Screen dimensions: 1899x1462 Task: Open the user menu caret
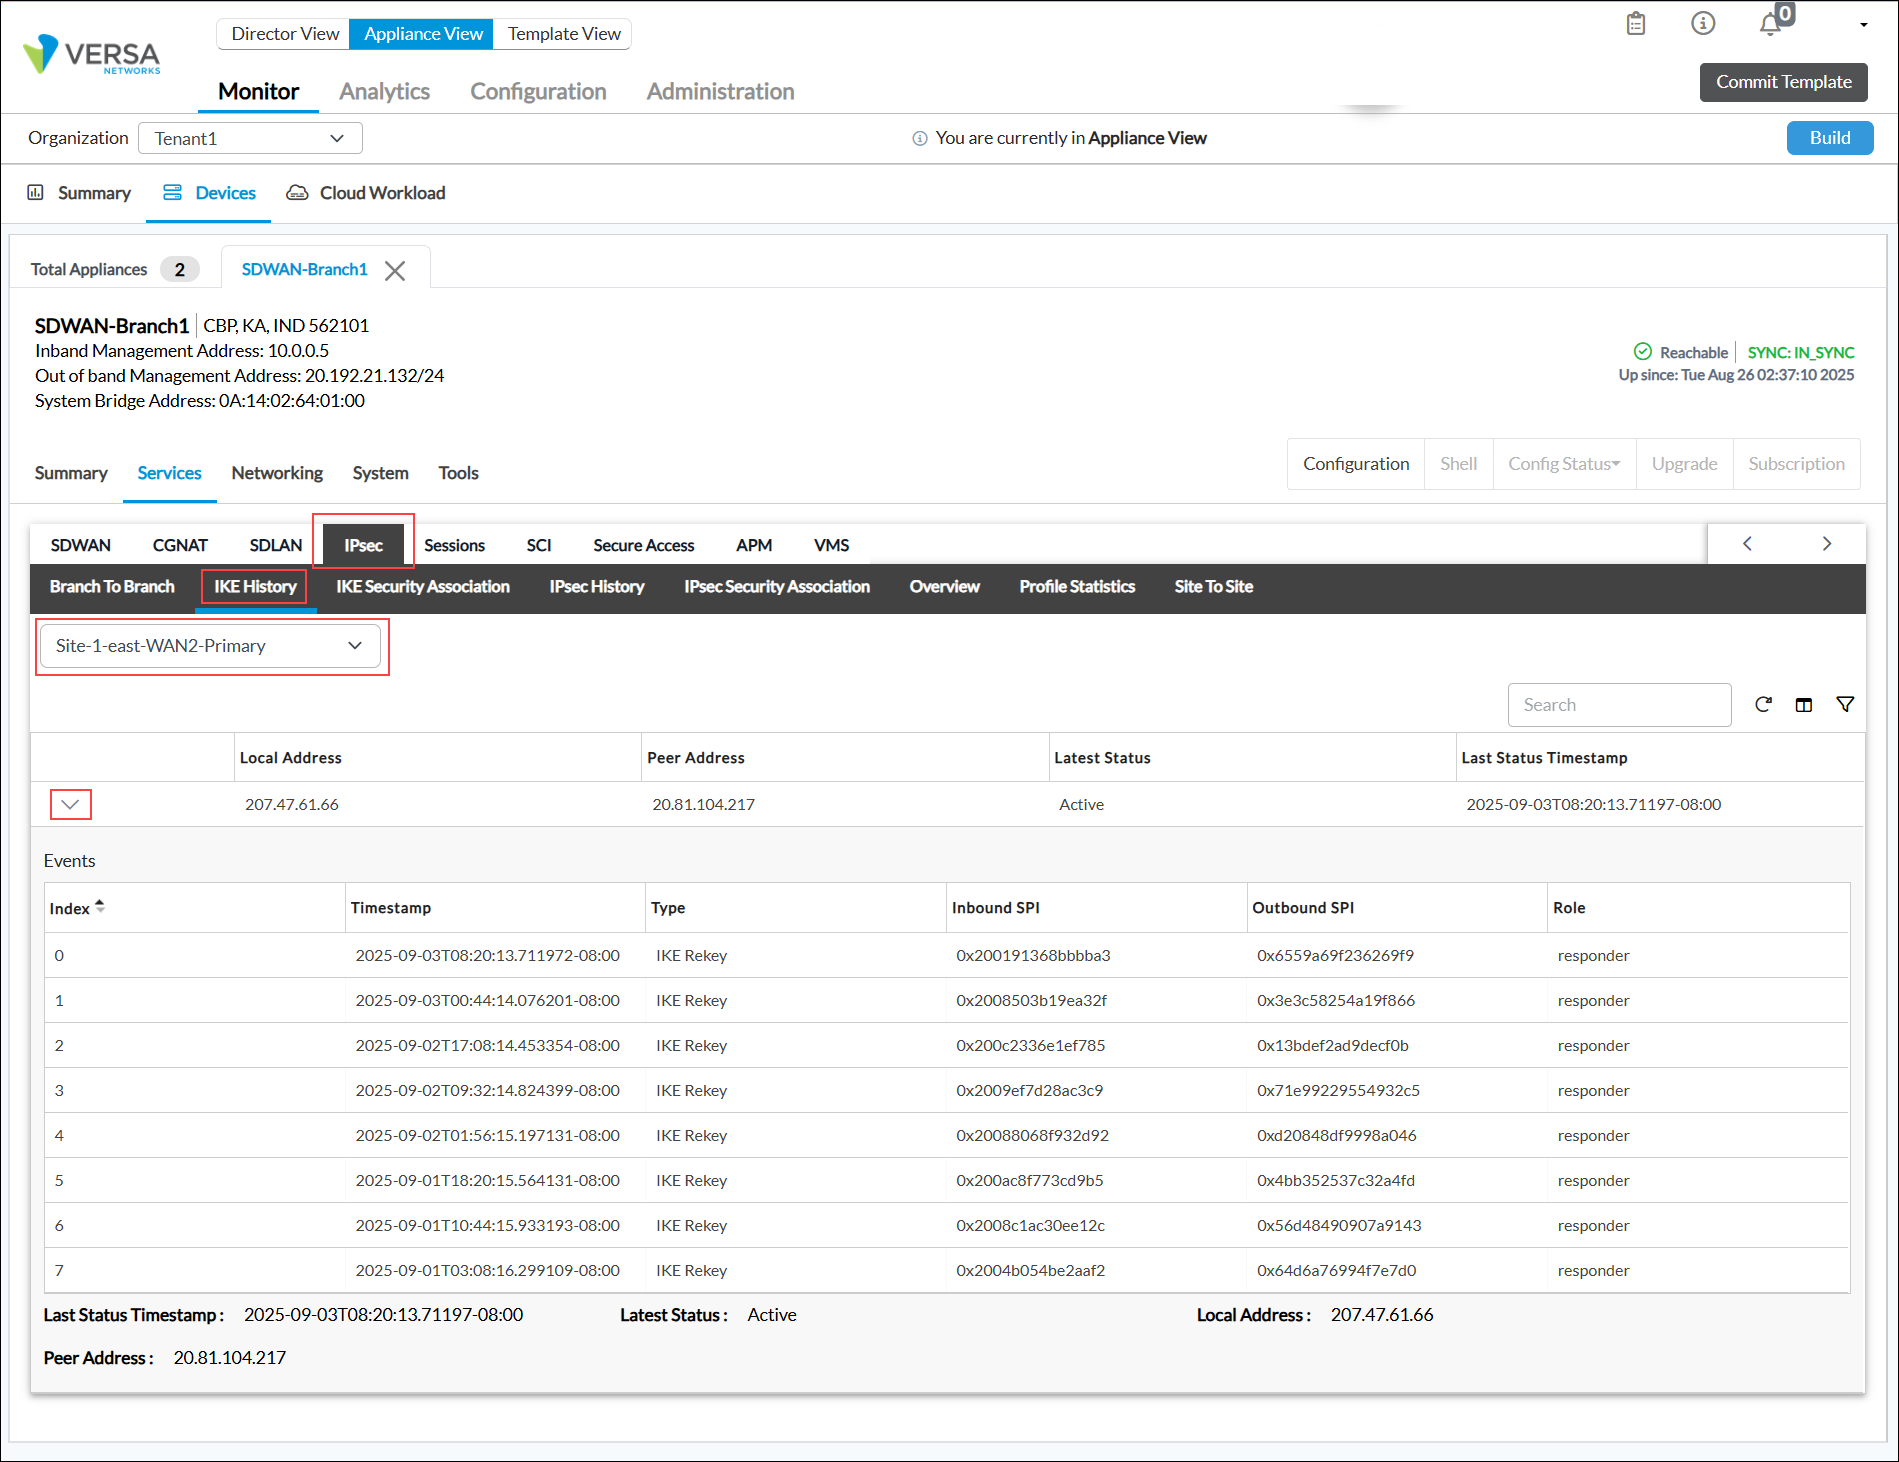click(x=1864, y=25)
